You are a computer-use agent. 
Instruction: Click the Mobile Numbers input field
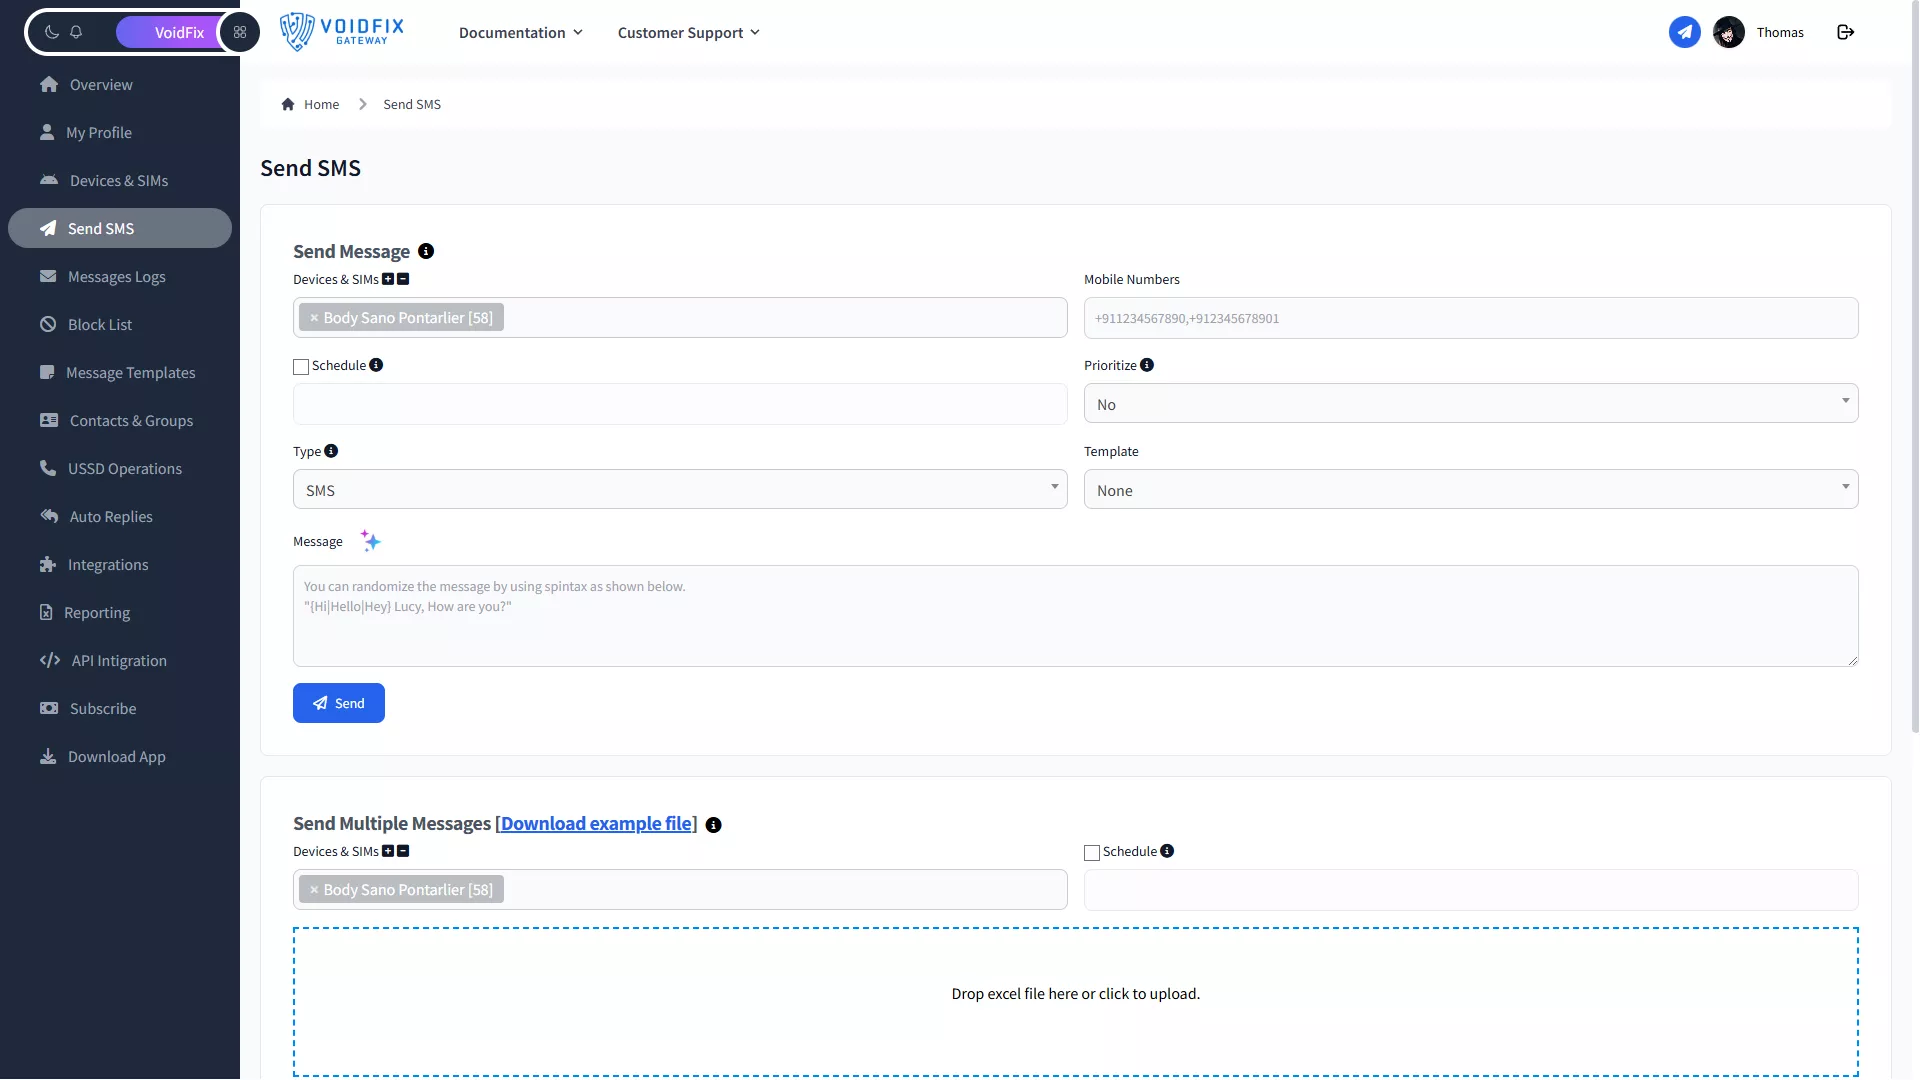click(1470, 318)
